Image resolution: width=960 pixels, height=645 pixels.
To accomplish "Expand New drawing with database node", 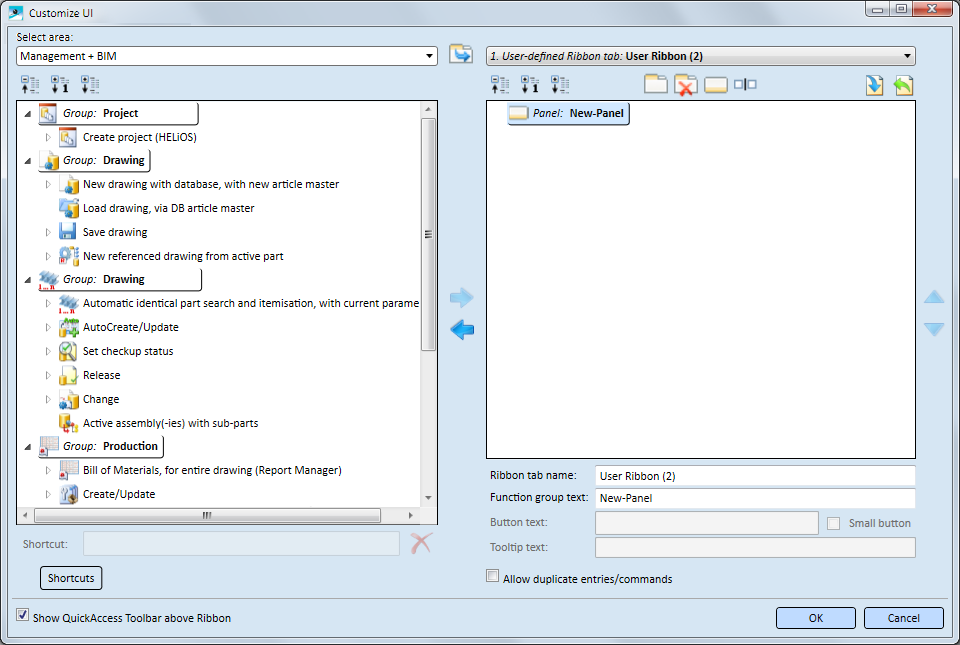I will pos(48,184).
